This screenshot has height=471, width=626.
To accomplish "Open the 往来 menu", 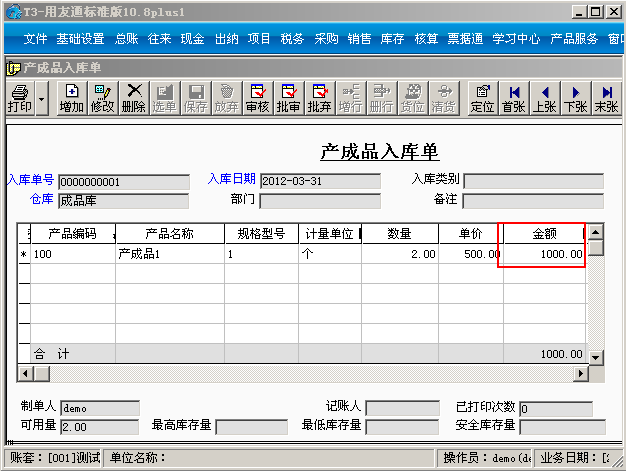I will pyautogui.click(x=159, y=39).
